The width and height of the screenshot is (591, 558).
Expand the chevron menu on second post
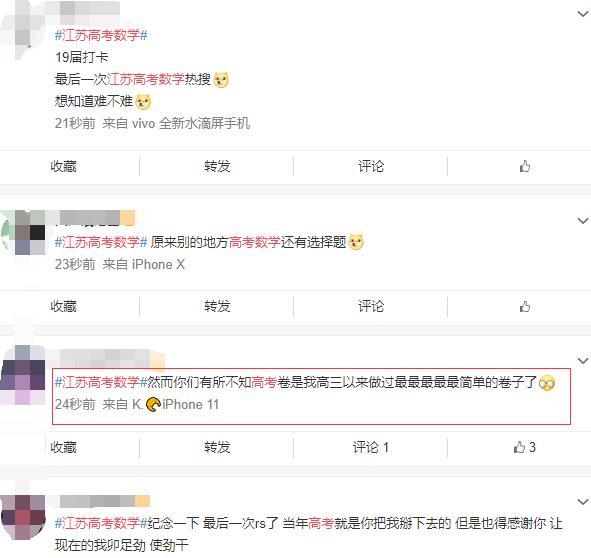click(583, 221)
